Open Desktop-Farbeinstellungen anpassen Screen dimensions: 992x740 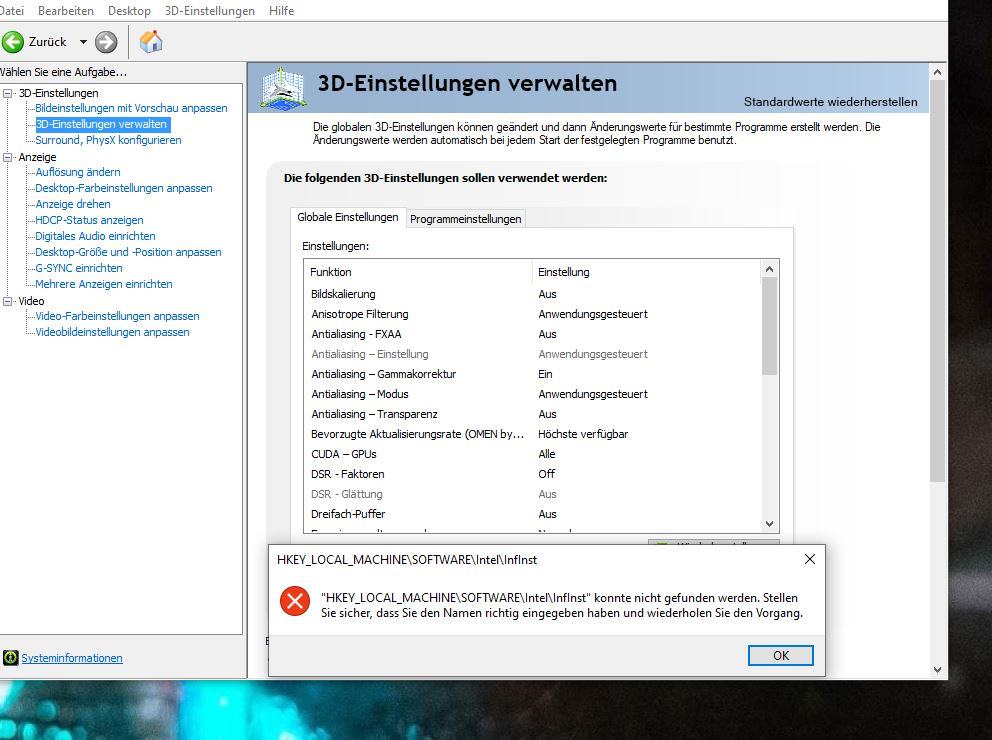[124, 188]
